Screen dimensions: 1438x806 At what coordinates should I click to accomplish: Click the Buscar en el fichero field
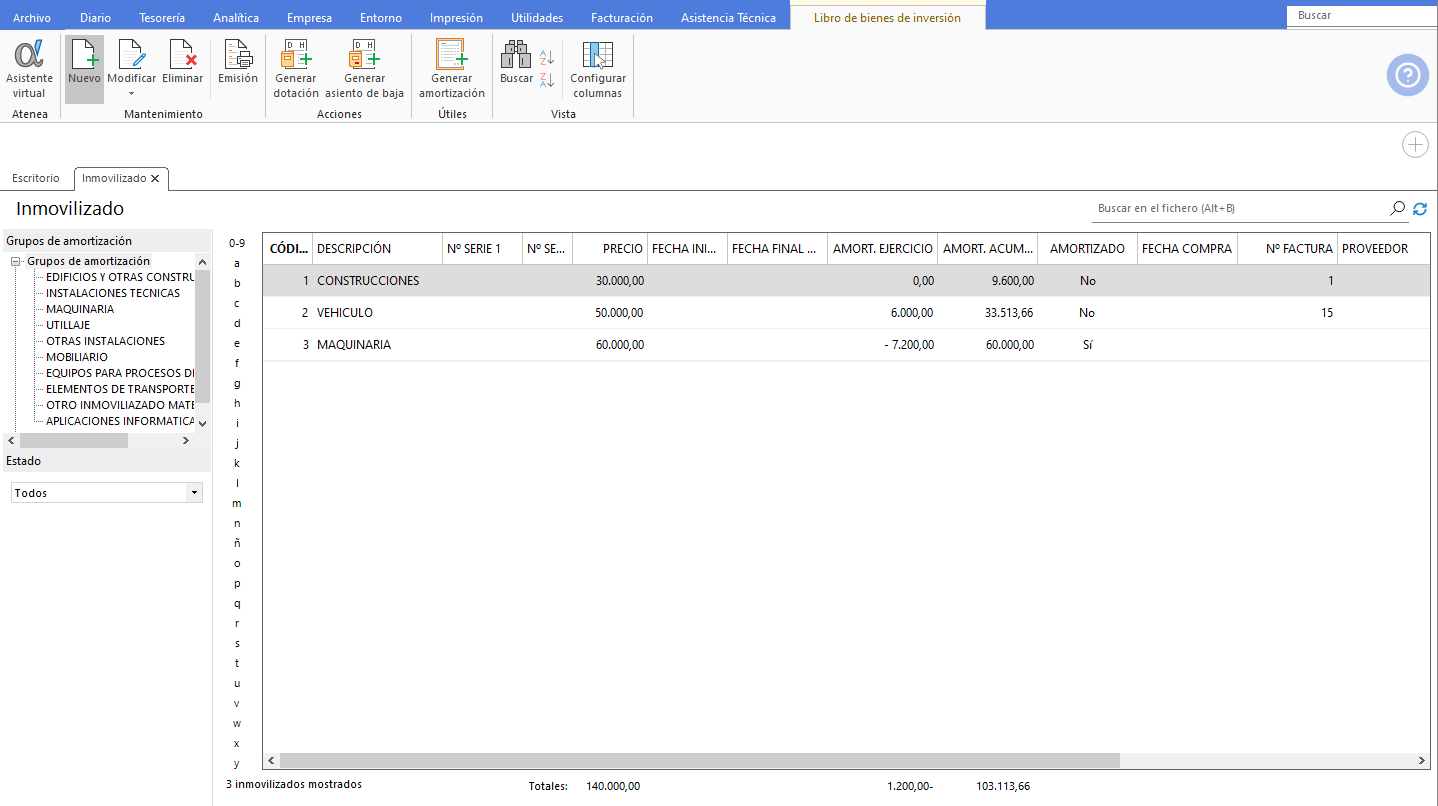pos(1238,208)
